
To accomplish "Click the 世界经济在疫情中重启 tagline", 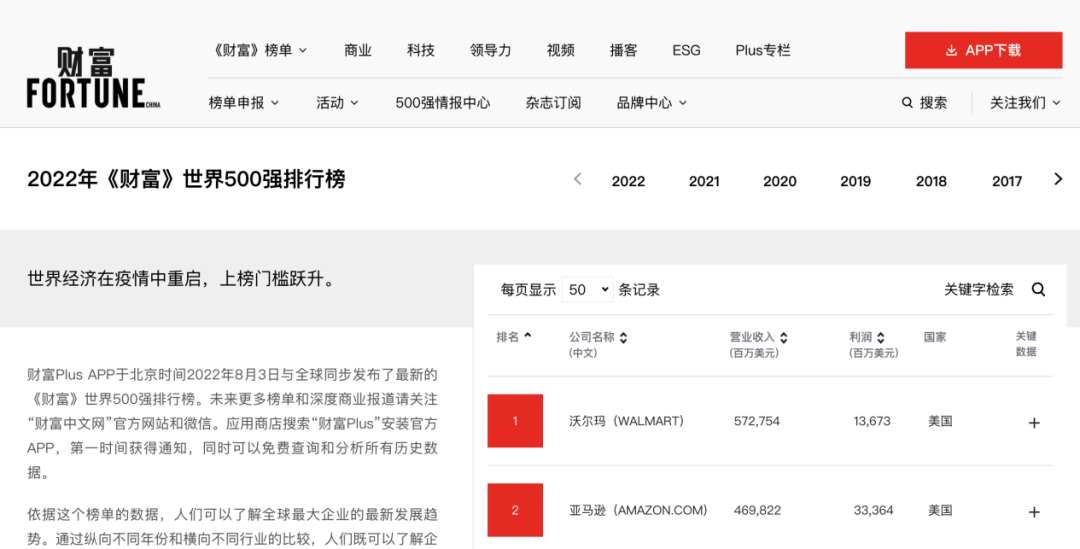I will pyautogui.click(x=181, y=279).
